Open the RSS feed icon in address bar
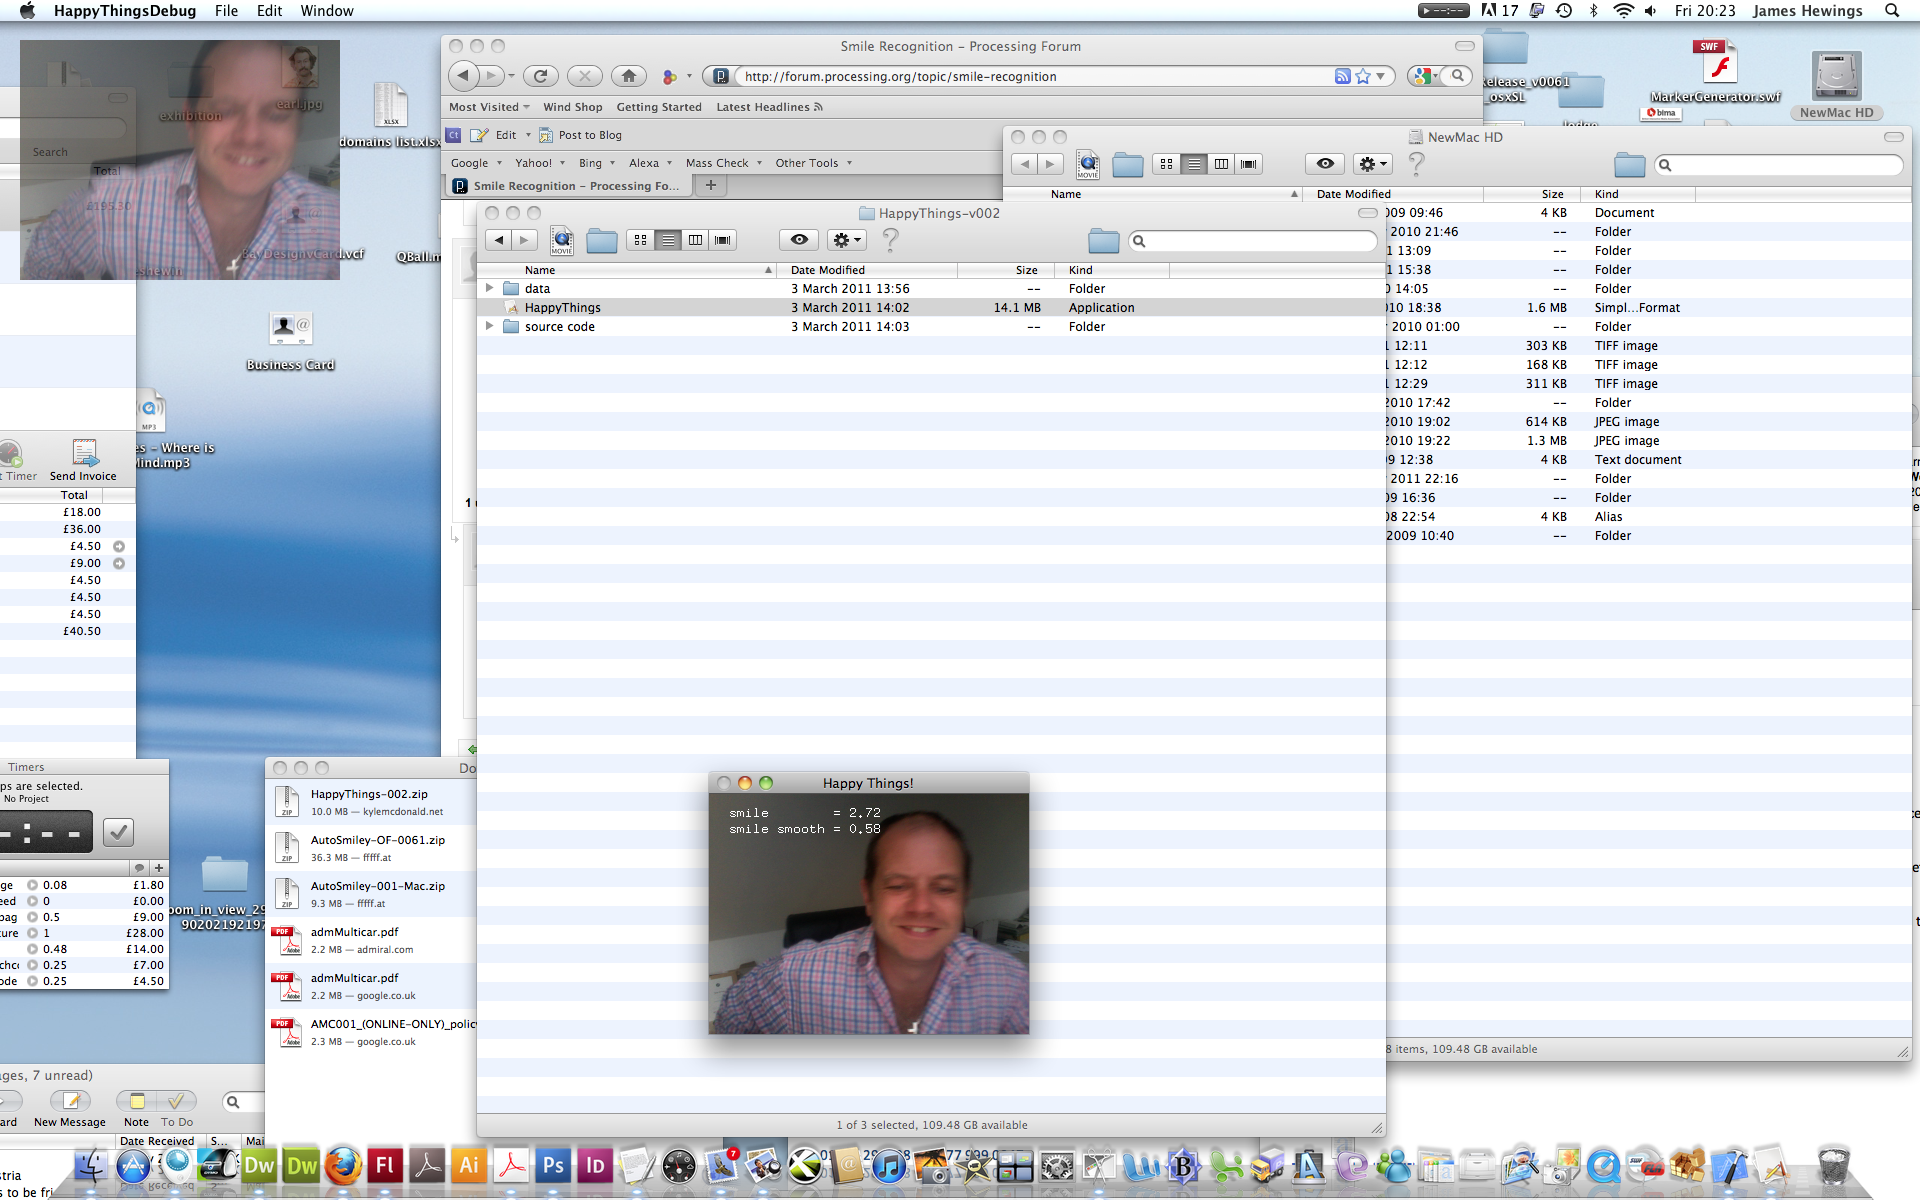The height and width of the screenshot is (1200, 1920). [x=1342, y=76]
